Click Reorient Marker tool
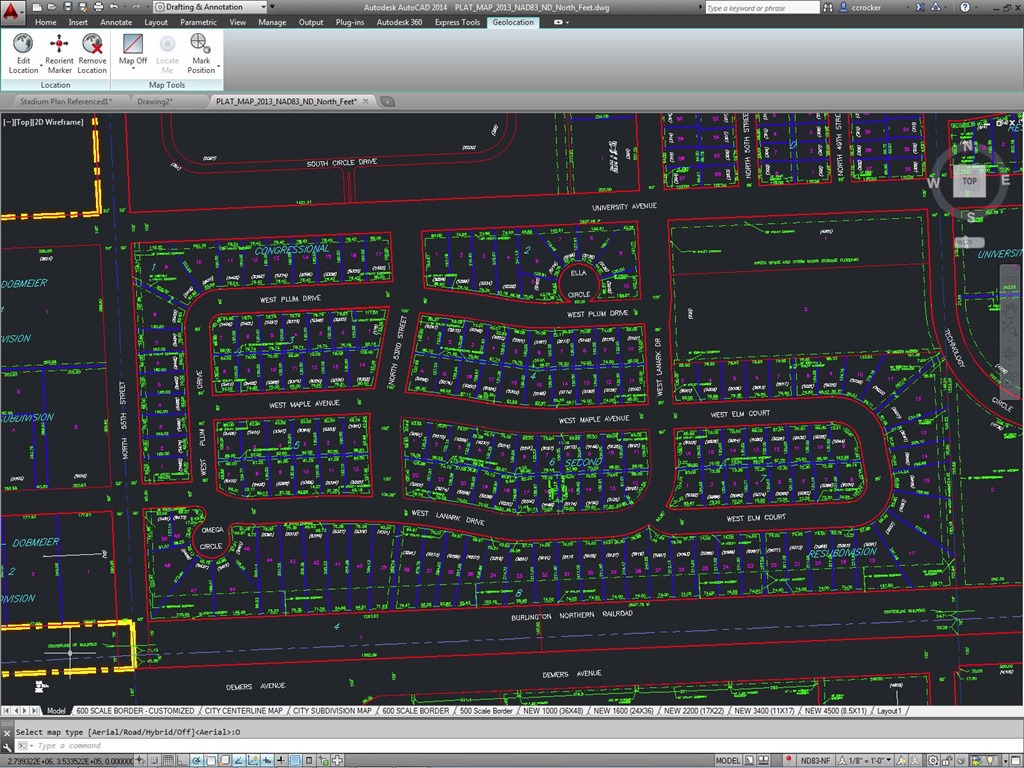Screen dimensions: 1024x768 point(59,54)
